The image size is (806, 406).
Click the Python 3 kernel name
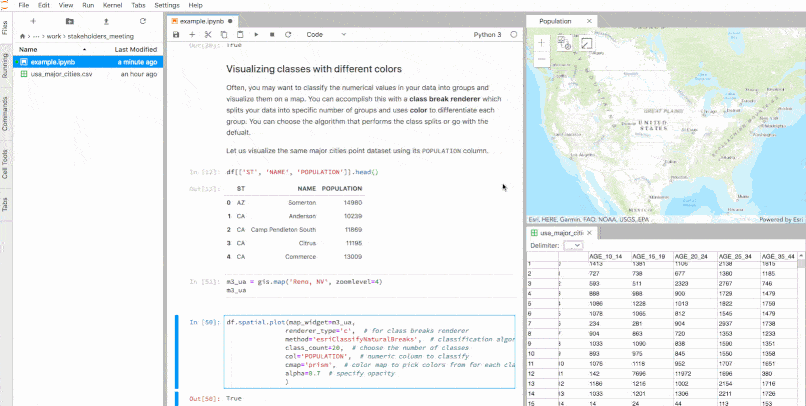click(x=487, y=34)
